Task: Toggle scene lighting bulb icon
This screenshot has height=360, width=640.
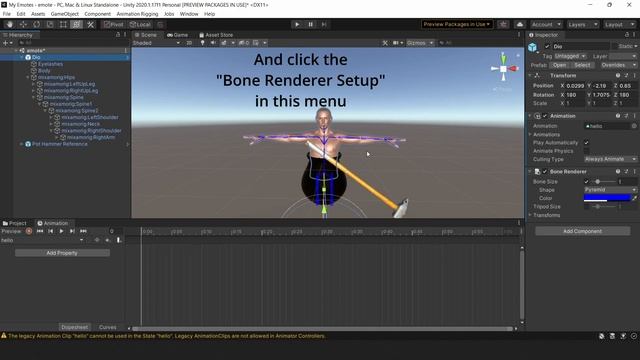Action: click(x=202, y=43)
